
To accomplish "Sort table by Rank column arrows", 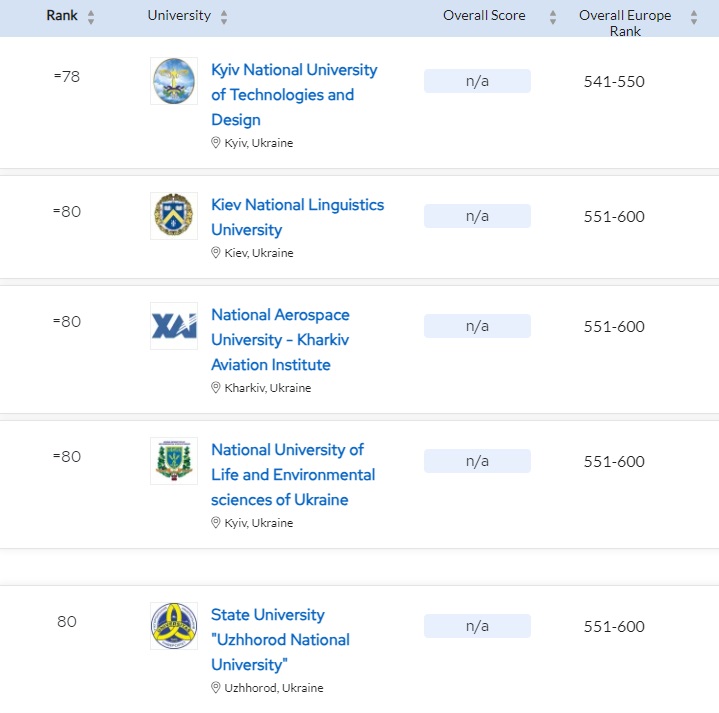I will pyautogui.click(x=92, y=17).
